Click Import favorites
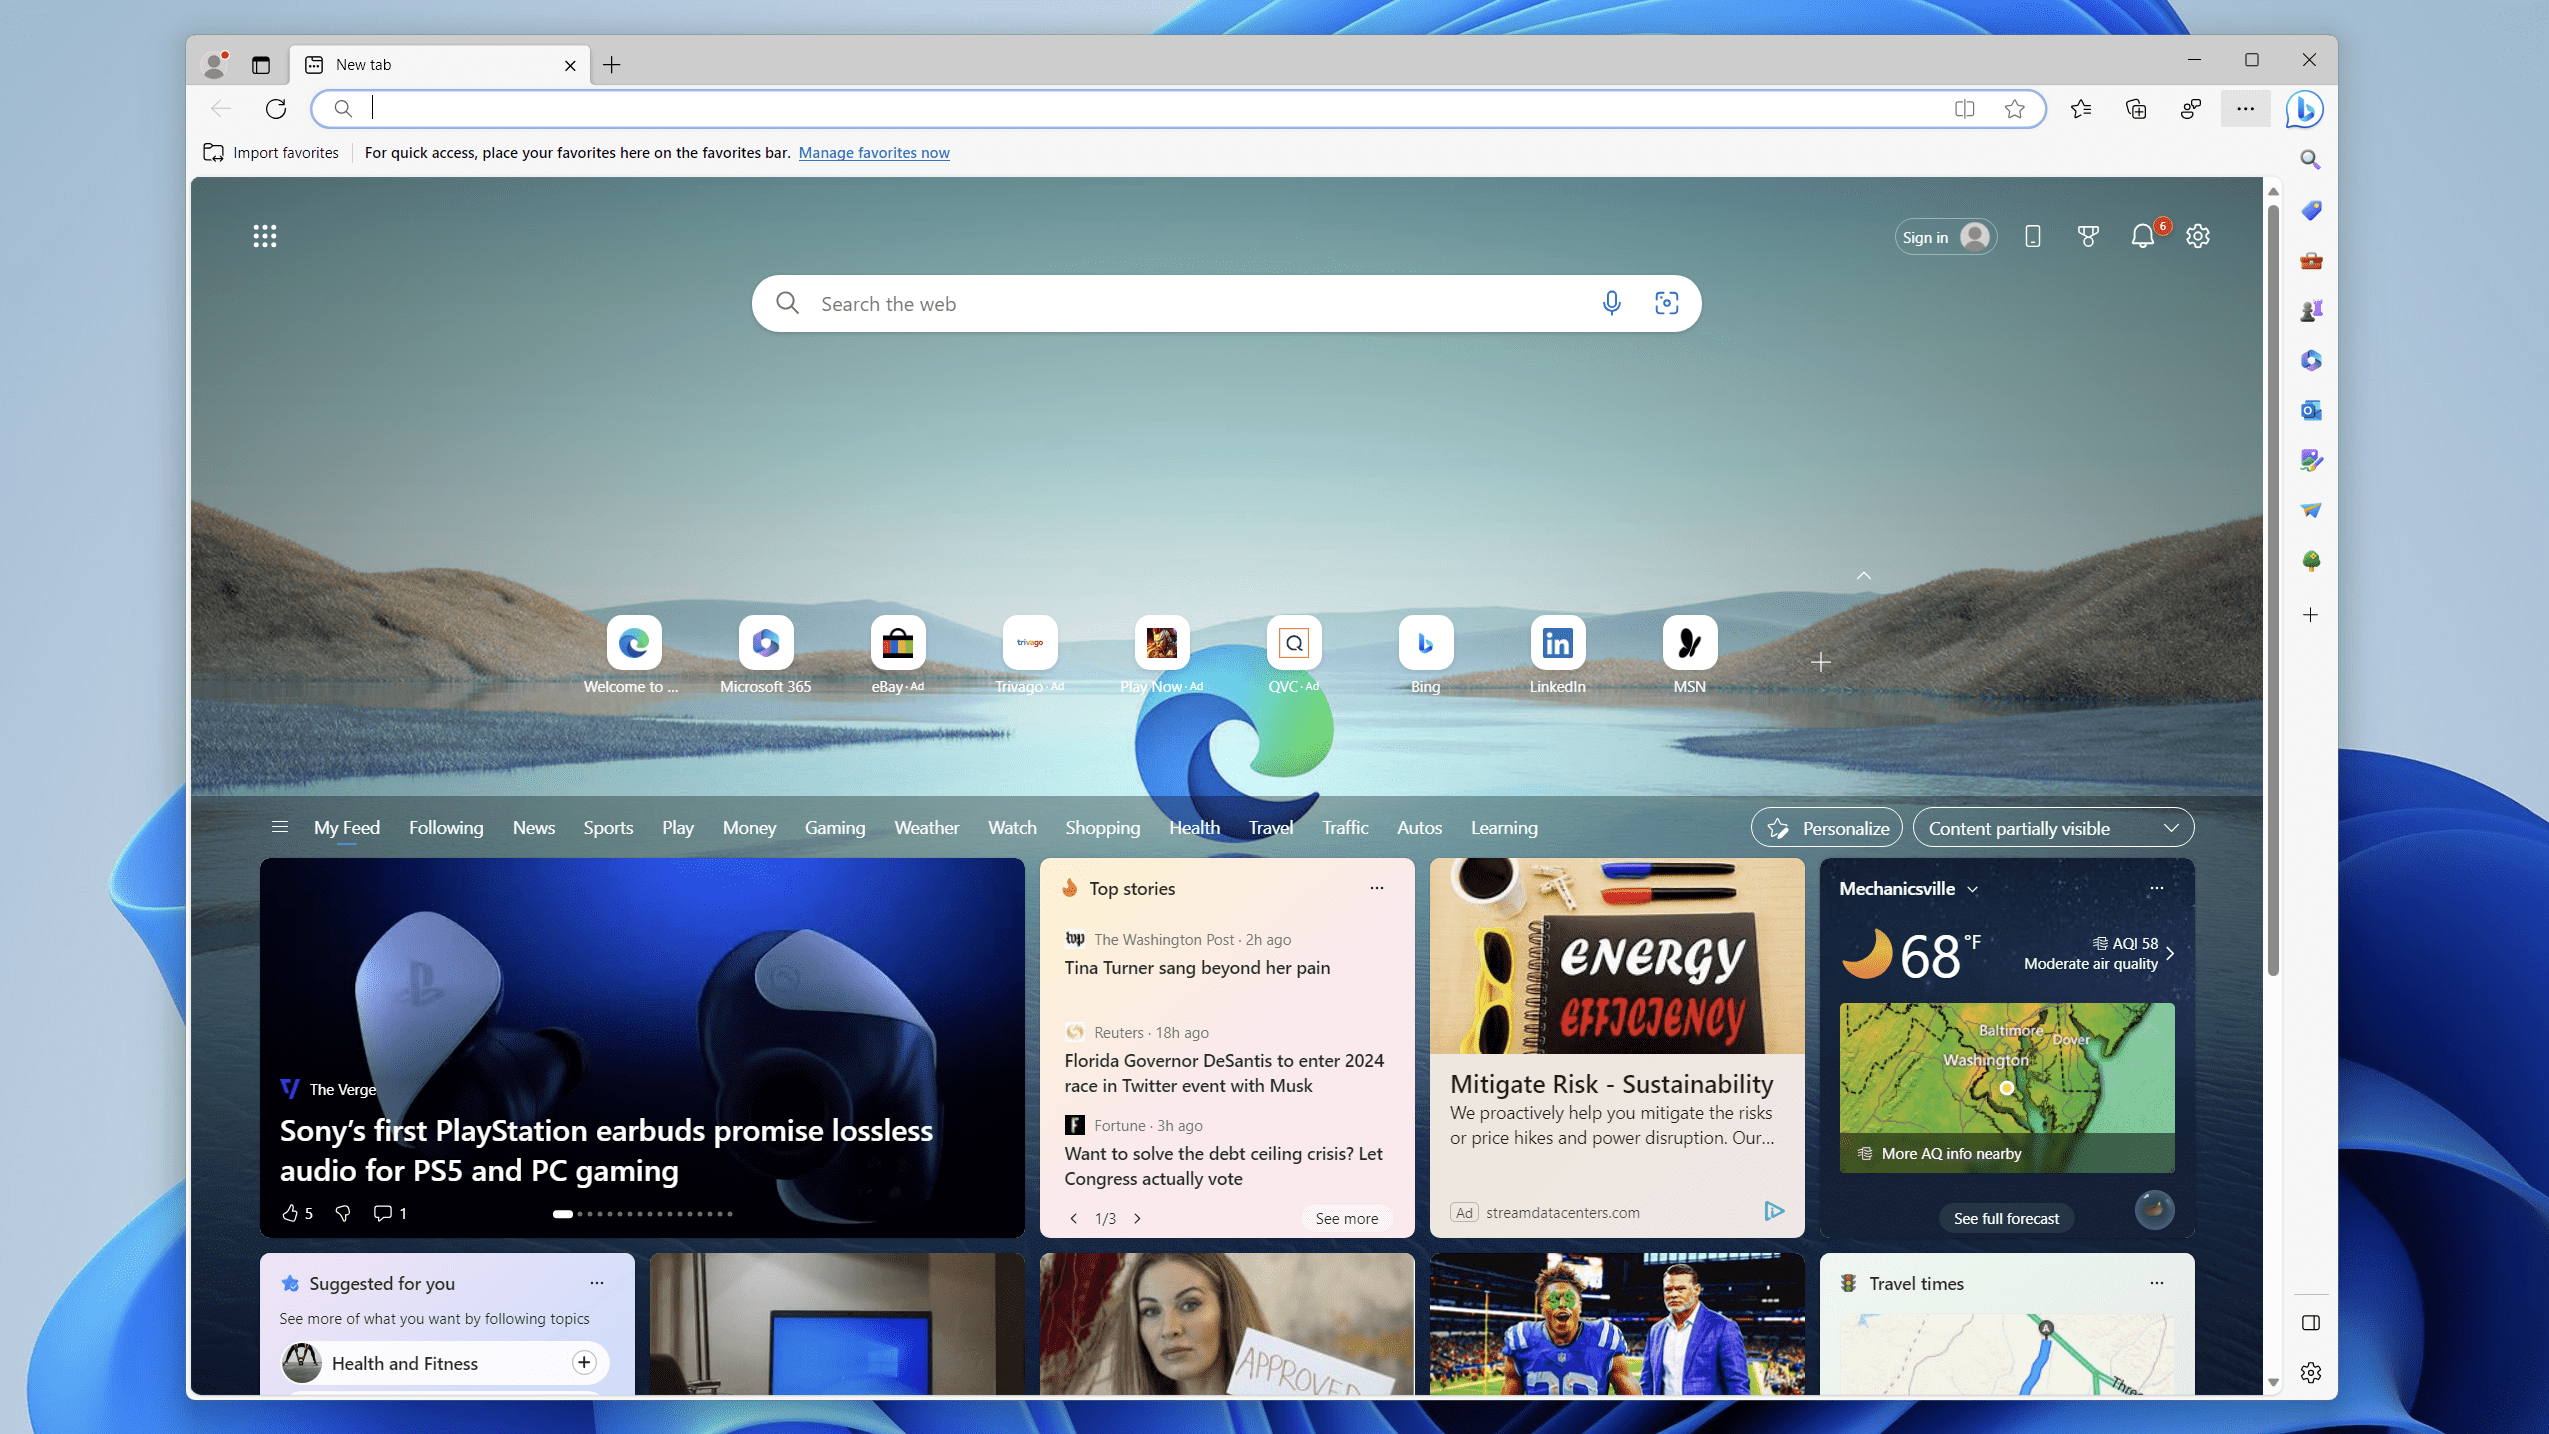2549x1434 pixels. [x=271, y=153]
